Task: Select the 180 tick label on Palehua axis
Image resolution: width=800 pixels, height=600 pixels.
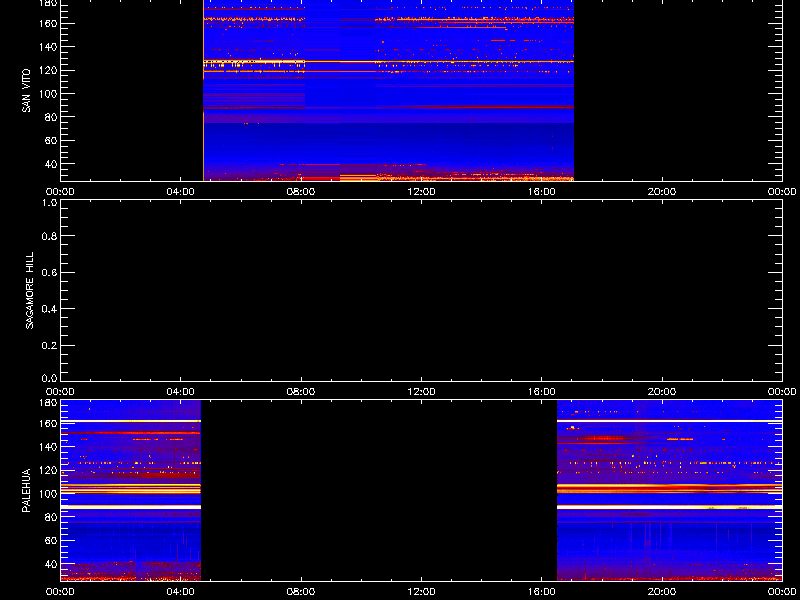Action: [48, 403]
